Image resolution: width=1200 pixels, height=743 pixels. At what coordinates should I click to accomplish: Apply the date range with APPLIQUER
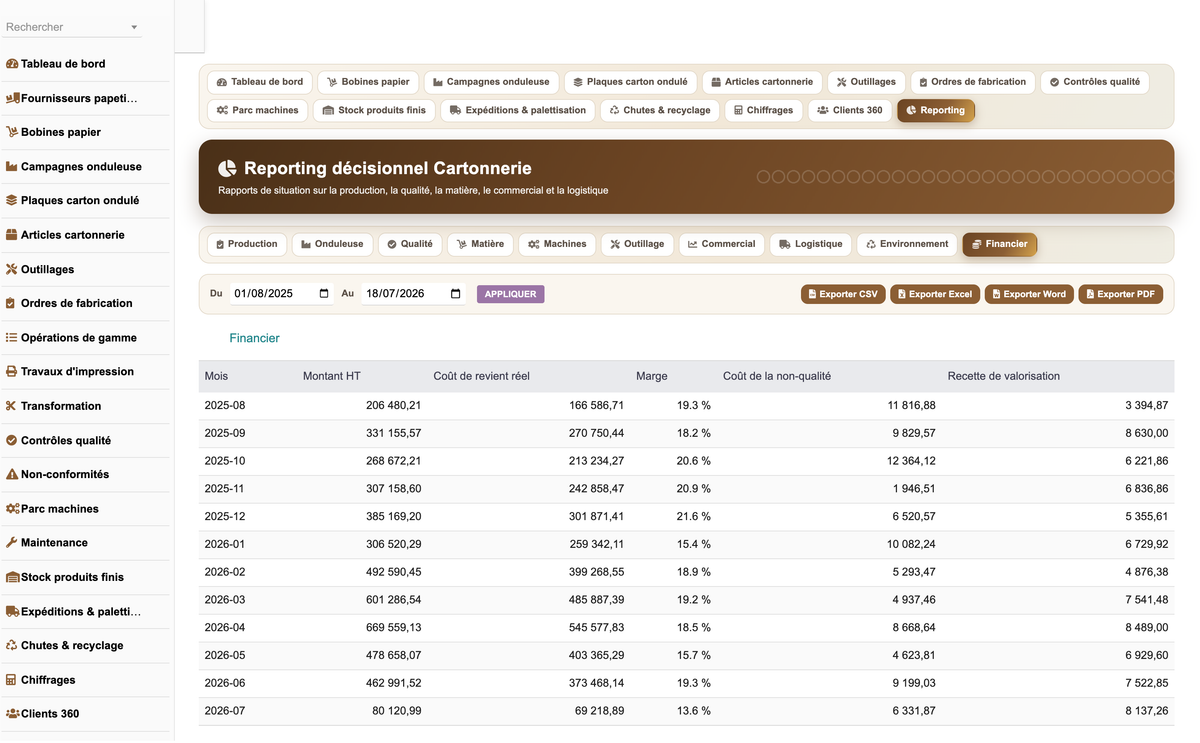coord(511,294)
